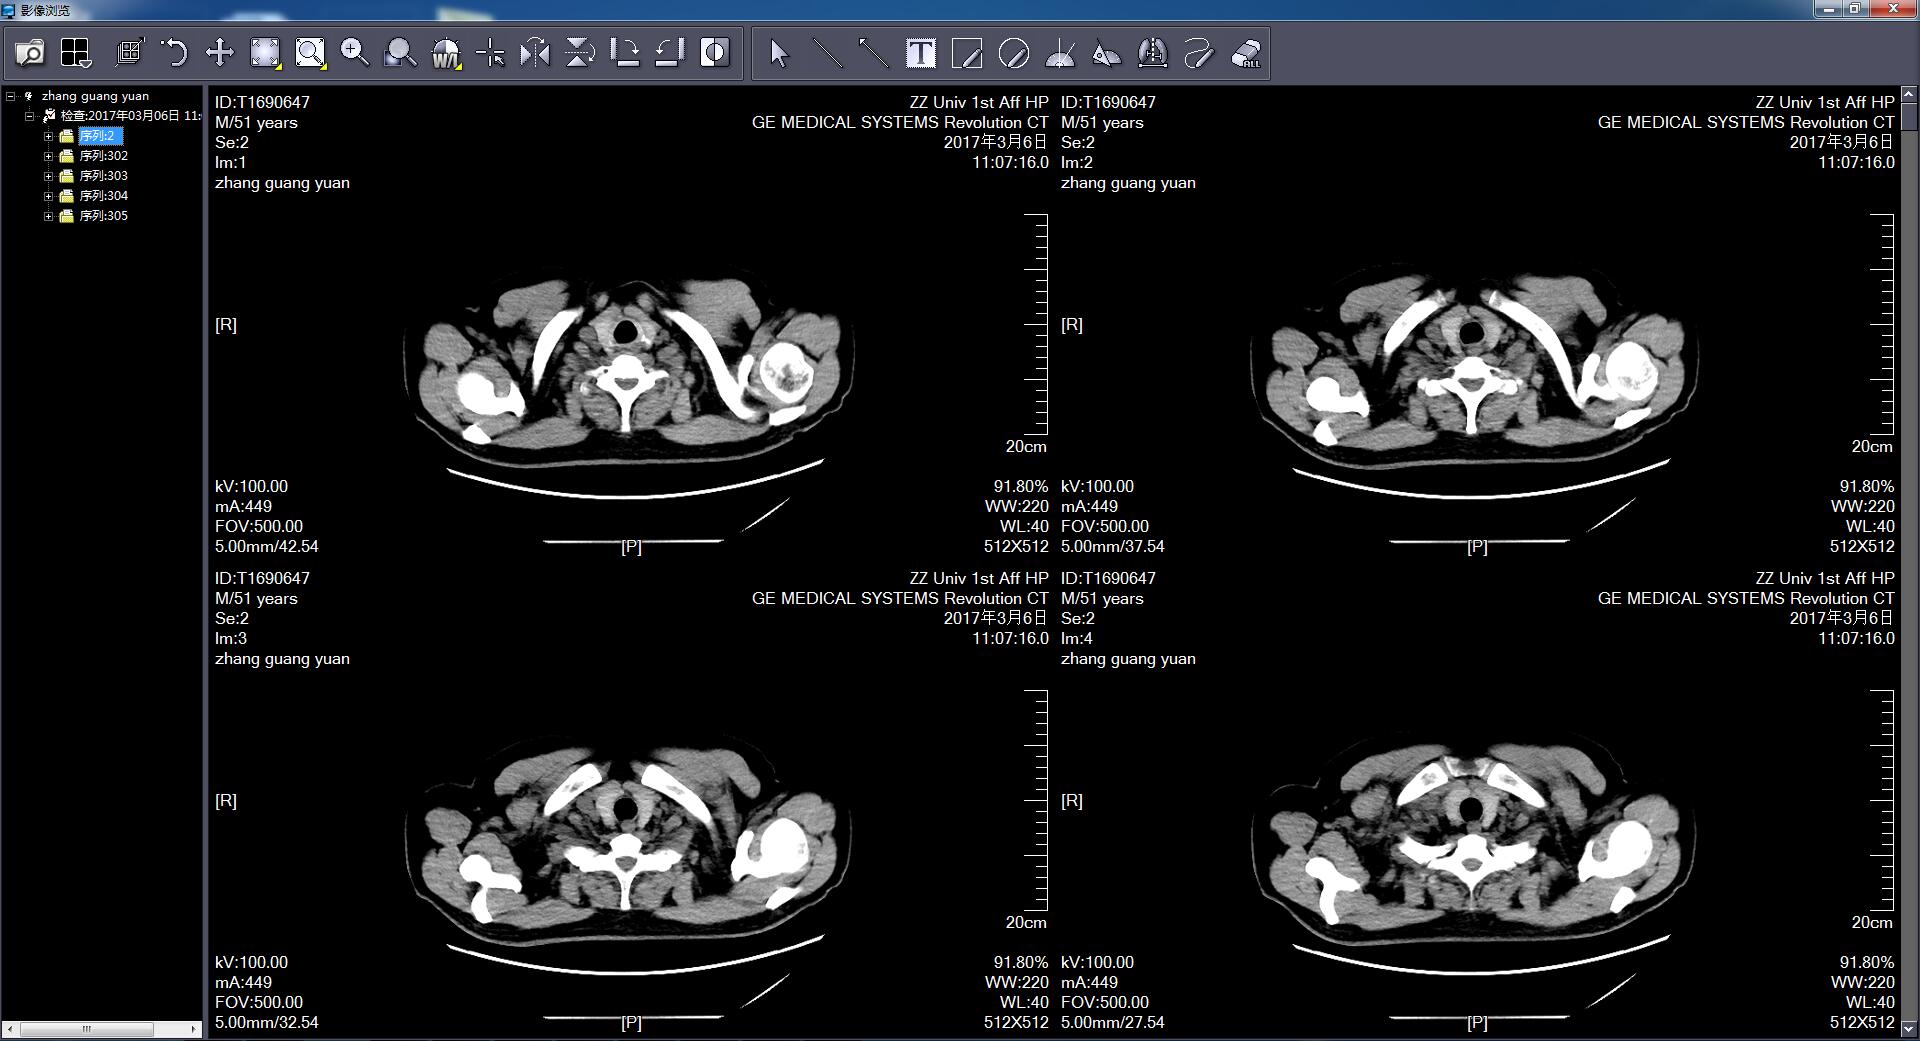
Task: Click the viewer scrollbar up arrow
Action: click(1908, 95)
